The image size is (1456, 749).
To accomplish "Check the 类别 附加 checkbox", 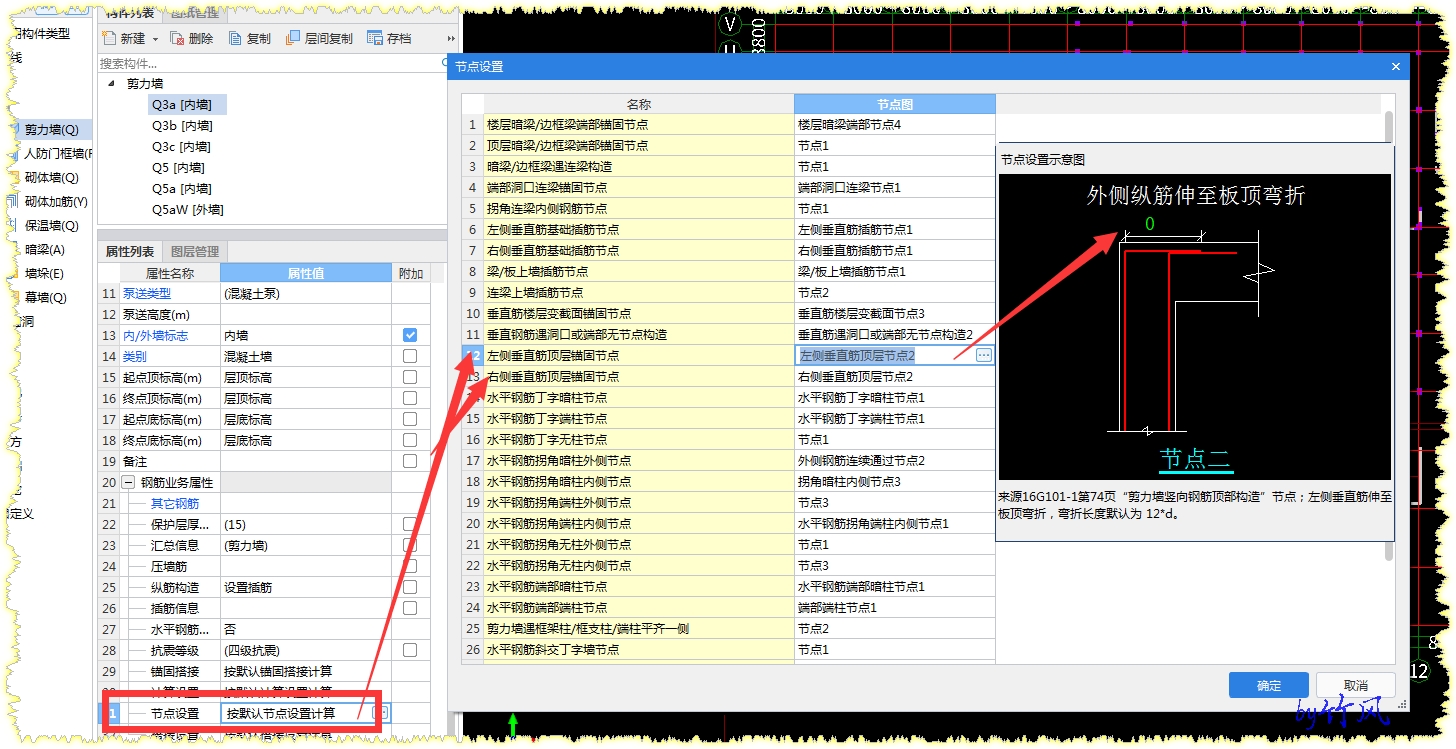I will (x=410, y=356).
